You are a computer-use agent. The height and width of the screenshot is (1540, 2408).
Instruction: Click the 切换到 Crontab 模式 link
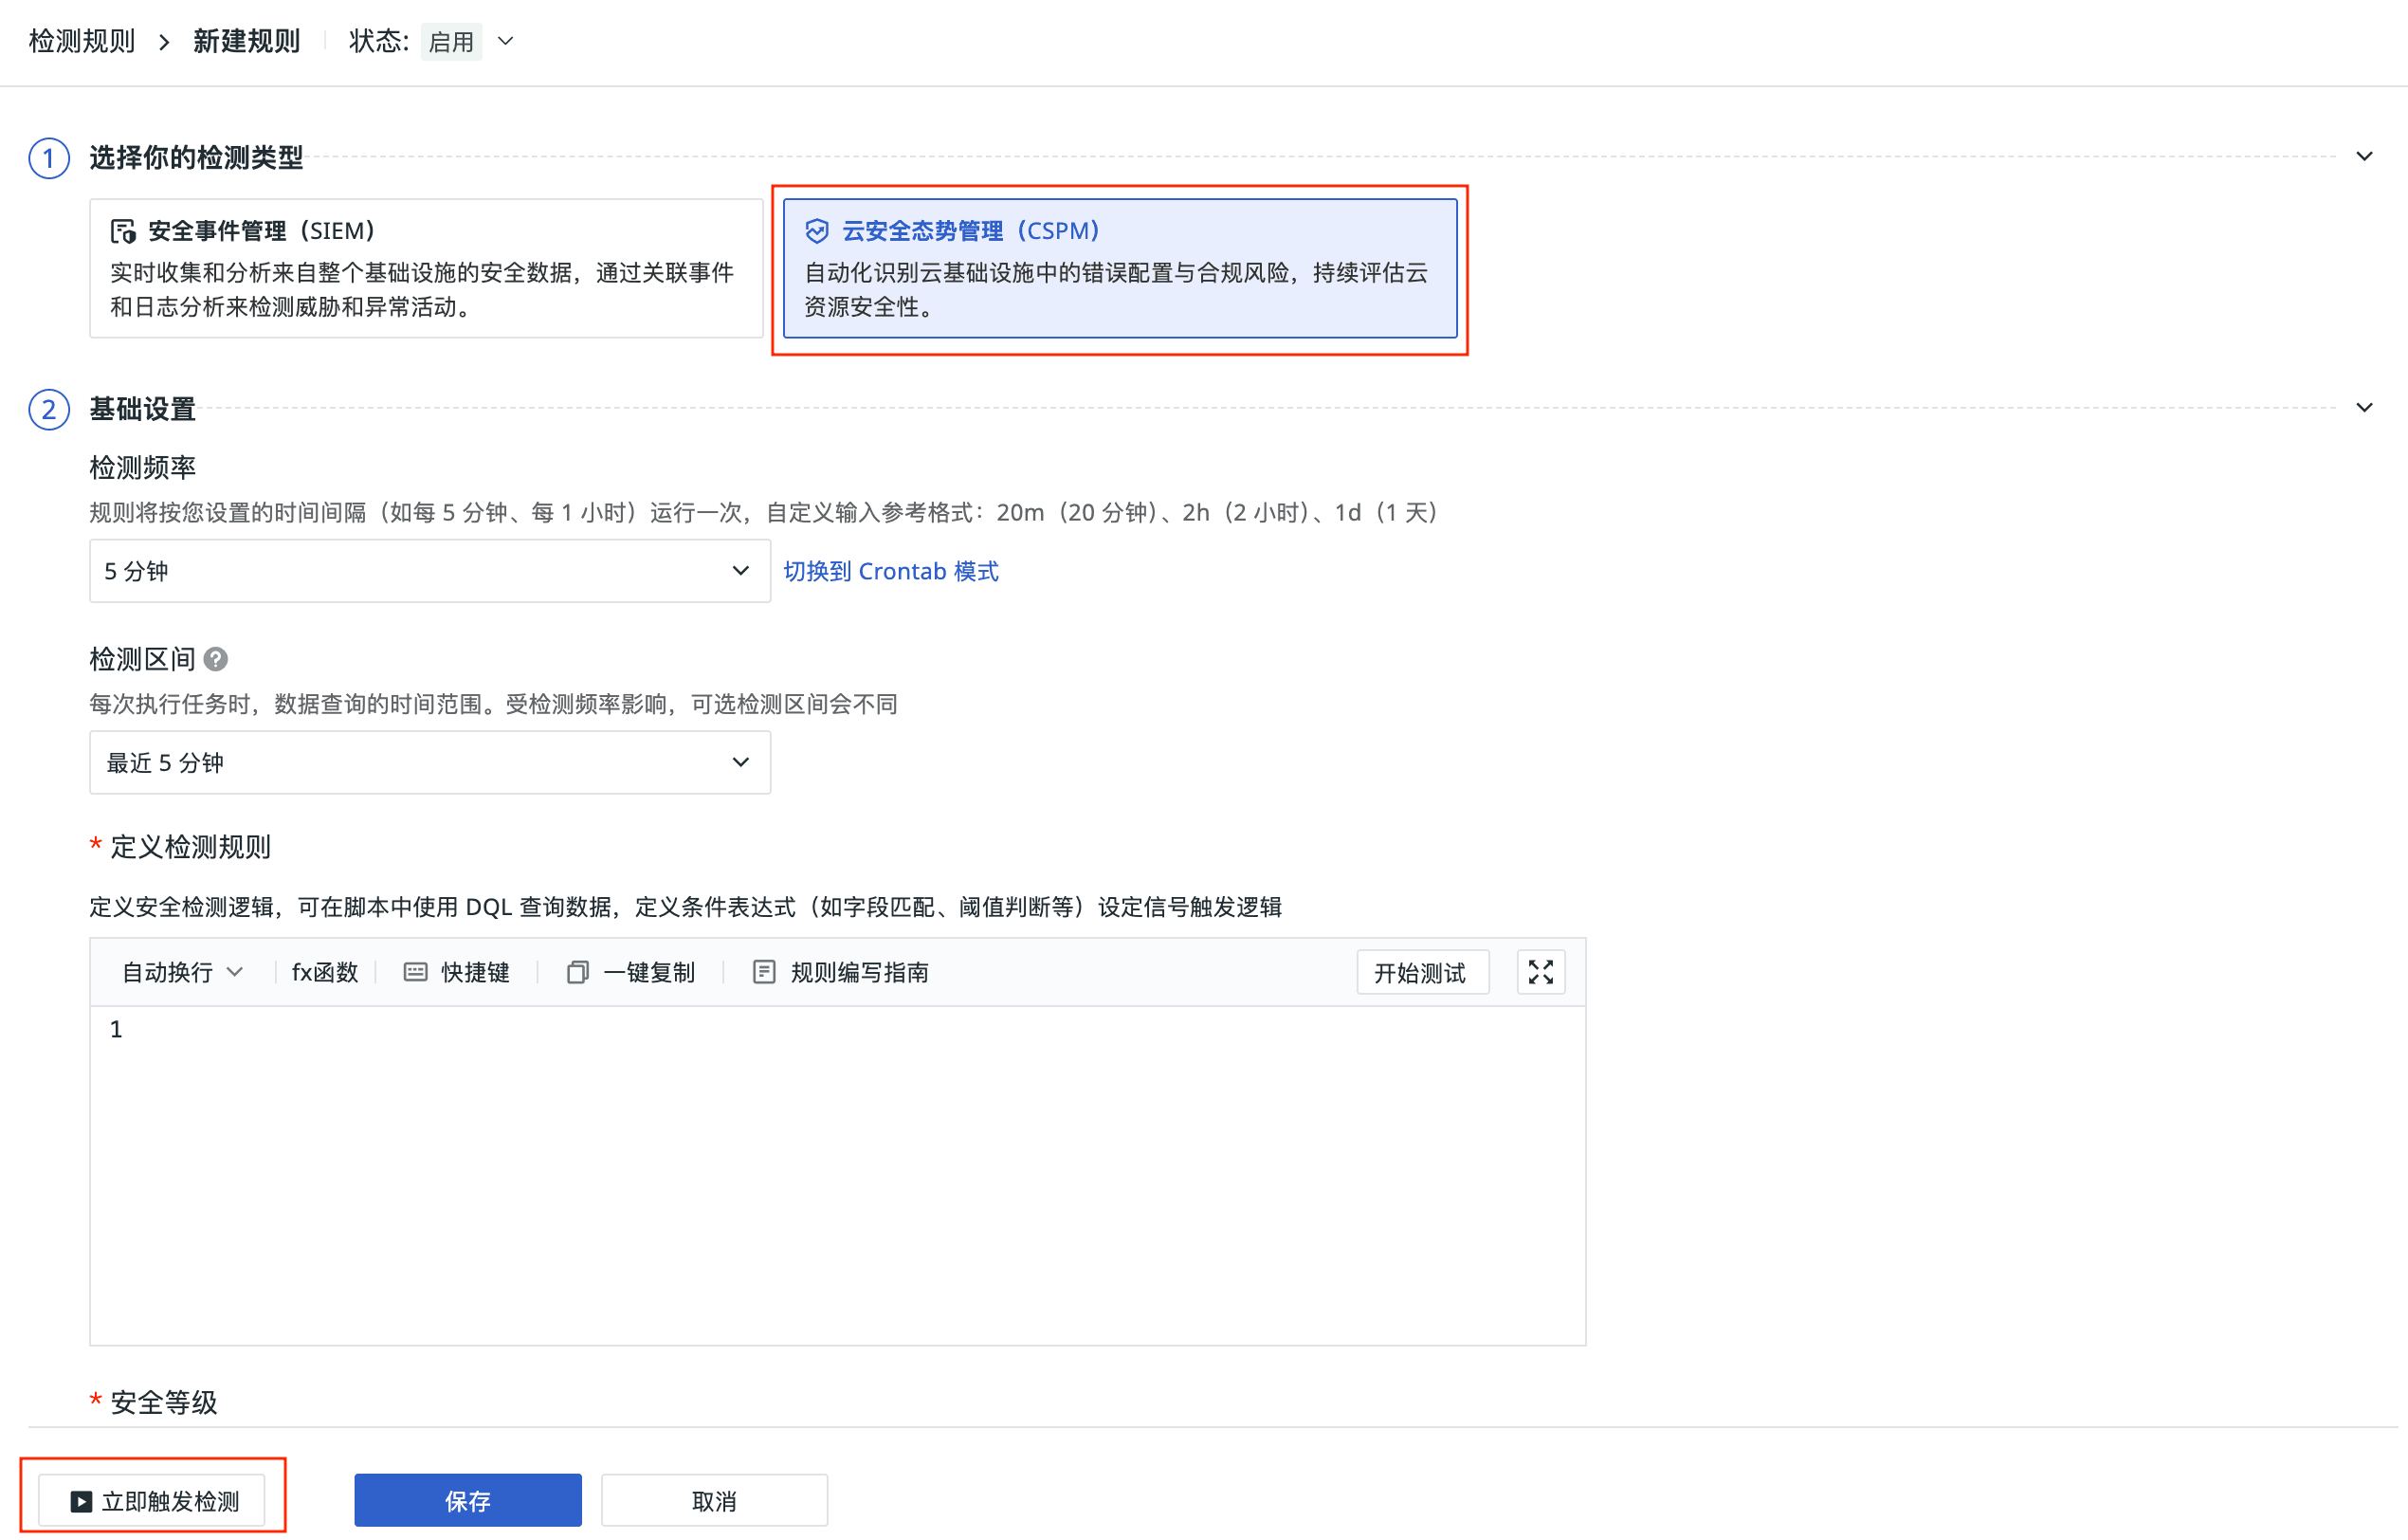coord(890,571)
